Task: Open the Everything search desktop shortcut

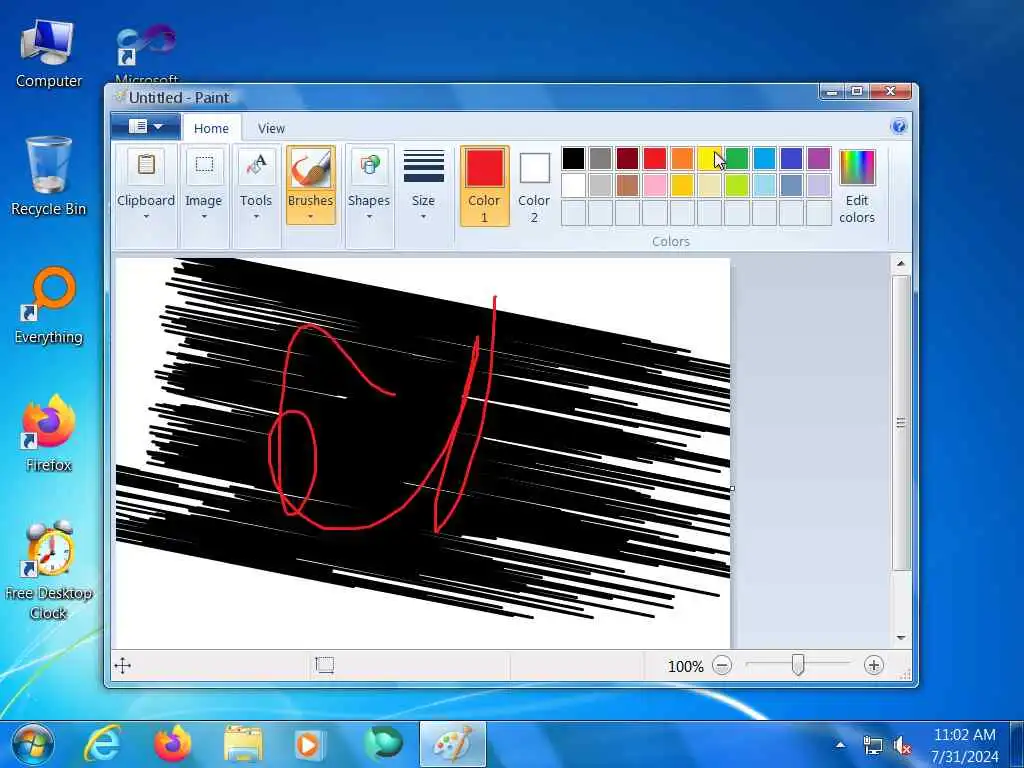Action: coord(49,306)
